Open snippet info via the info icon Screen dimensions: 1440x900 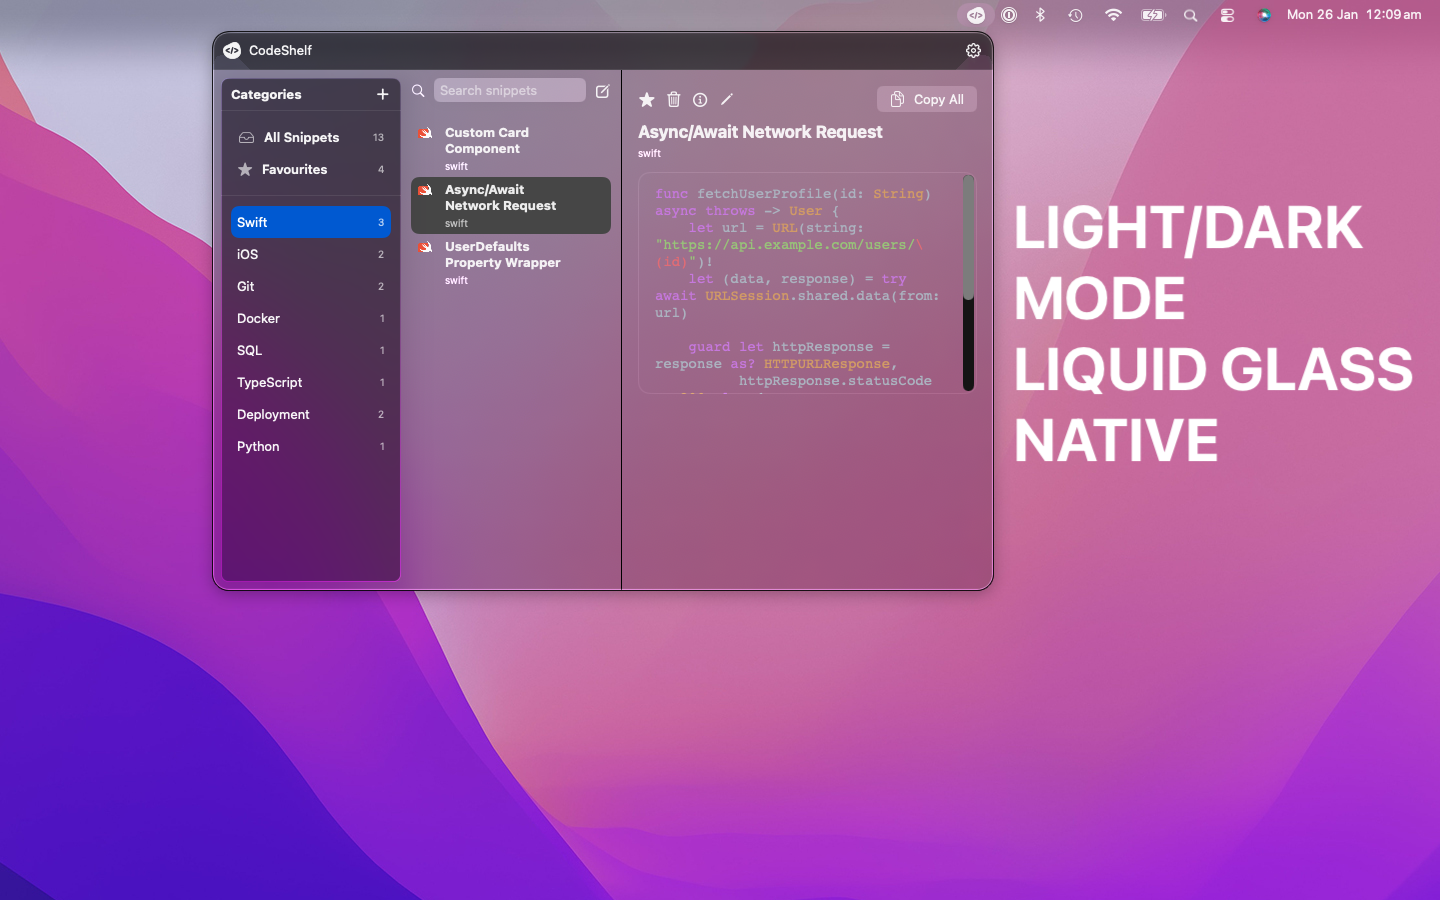(699, 99)
